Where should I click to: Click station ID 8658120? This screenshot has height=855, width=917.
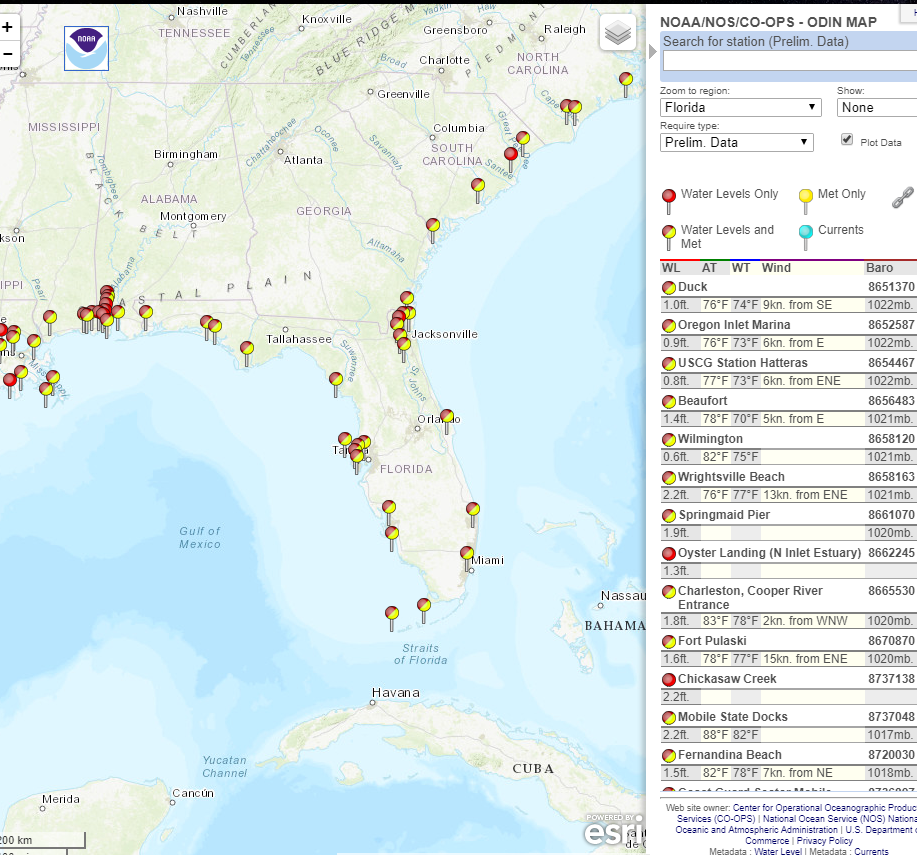(x=891, y=439)
